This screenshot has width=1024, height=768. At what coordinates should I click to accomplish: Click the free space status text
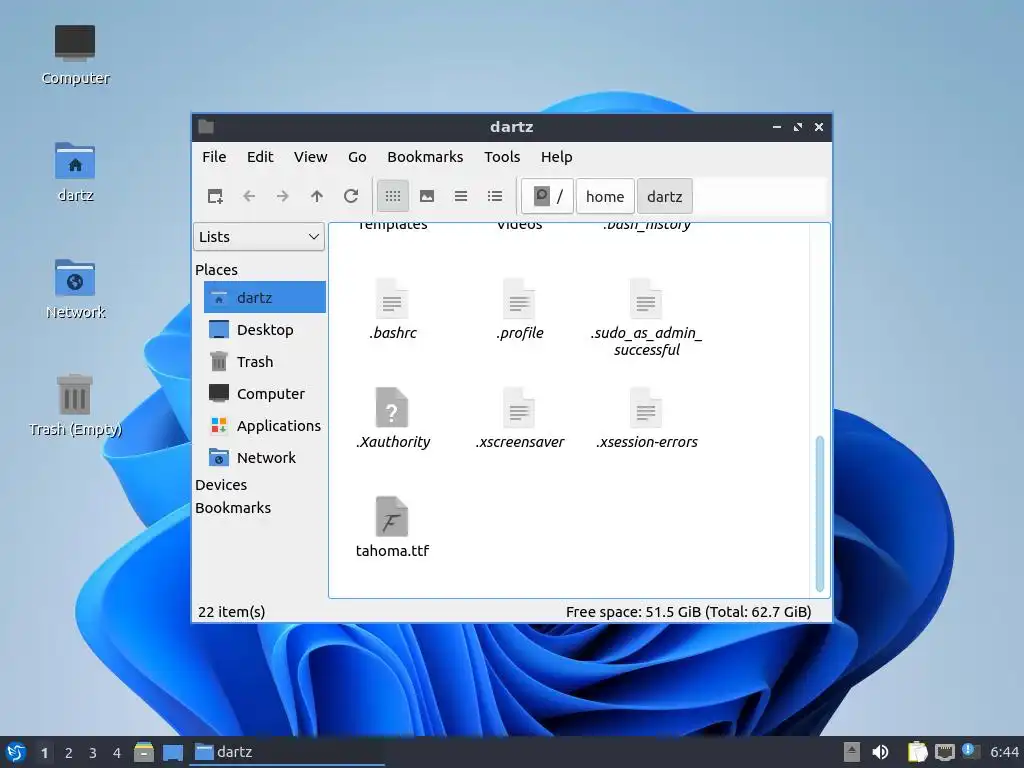[688, 612]
